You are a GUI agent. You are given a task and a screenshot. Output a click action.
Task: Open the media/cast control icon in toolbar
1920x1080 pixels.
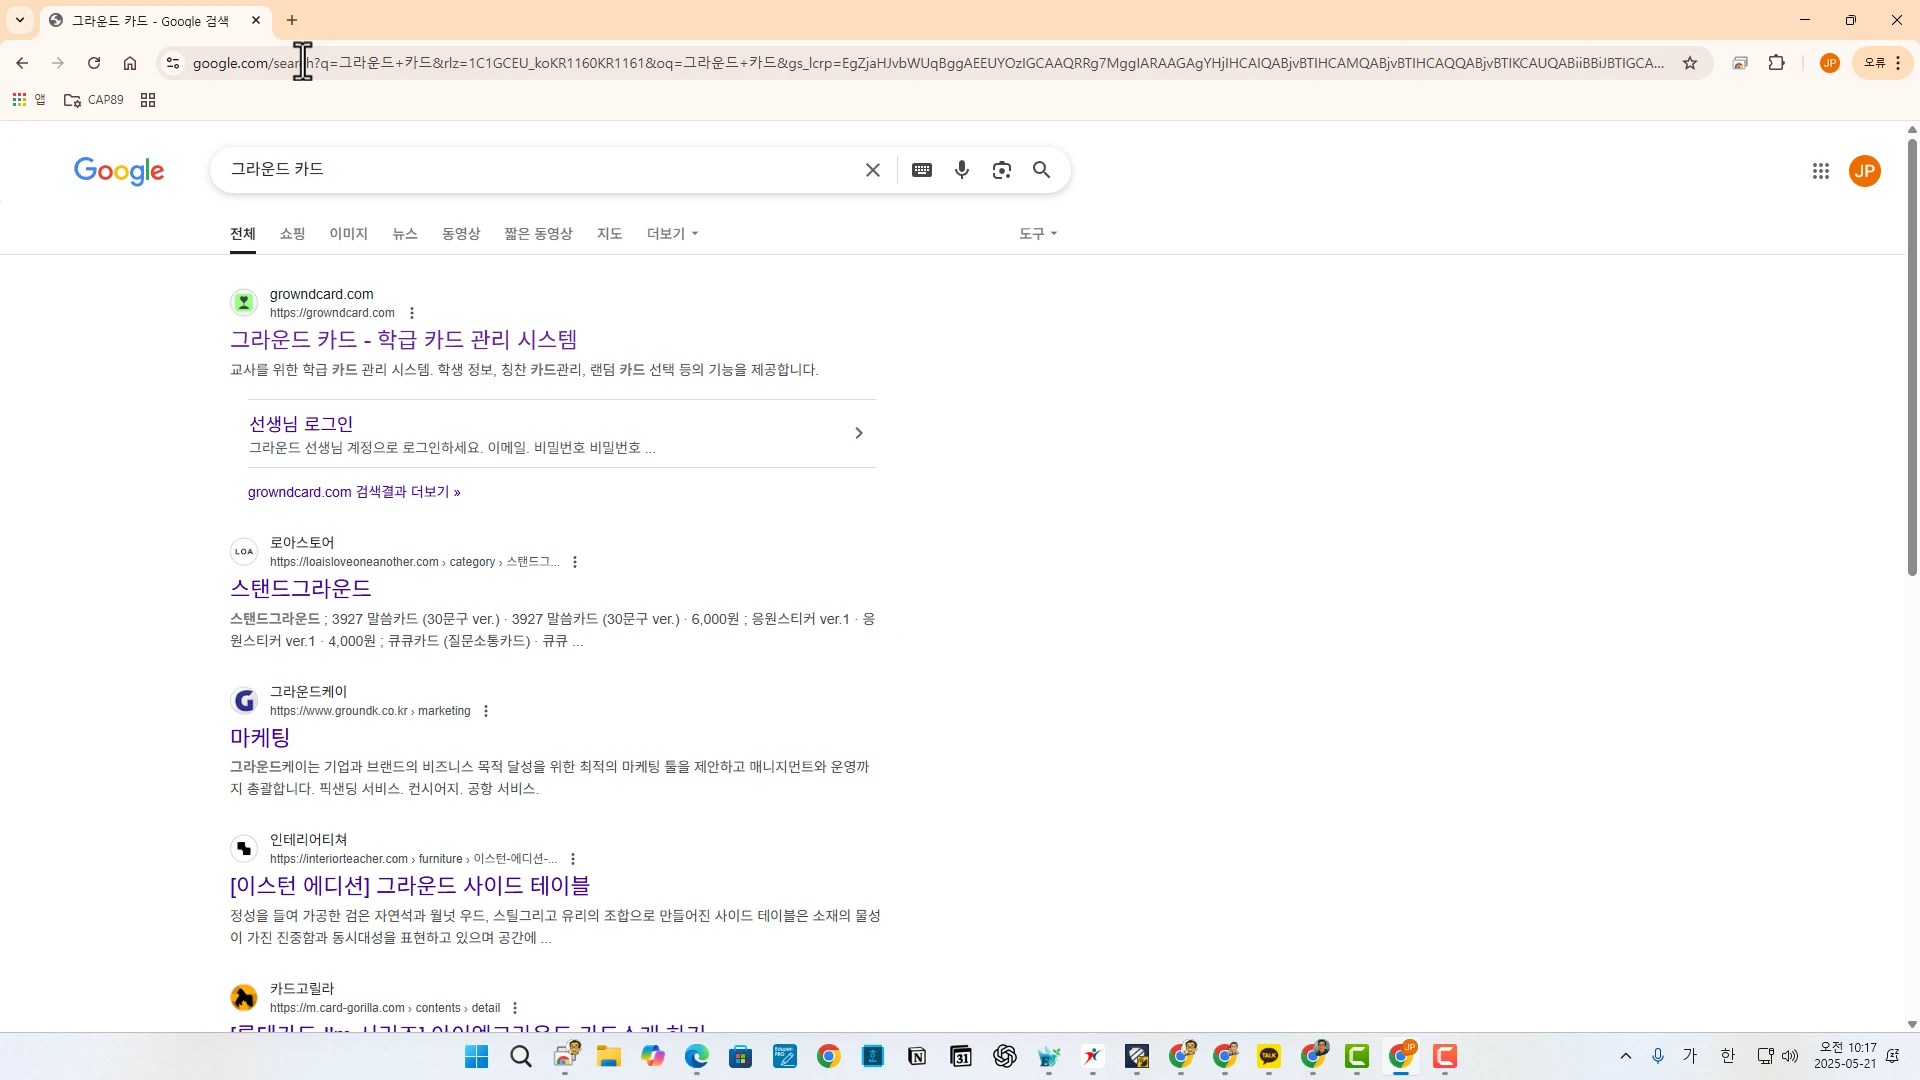pyautogui.click(x=1740, y=63)
